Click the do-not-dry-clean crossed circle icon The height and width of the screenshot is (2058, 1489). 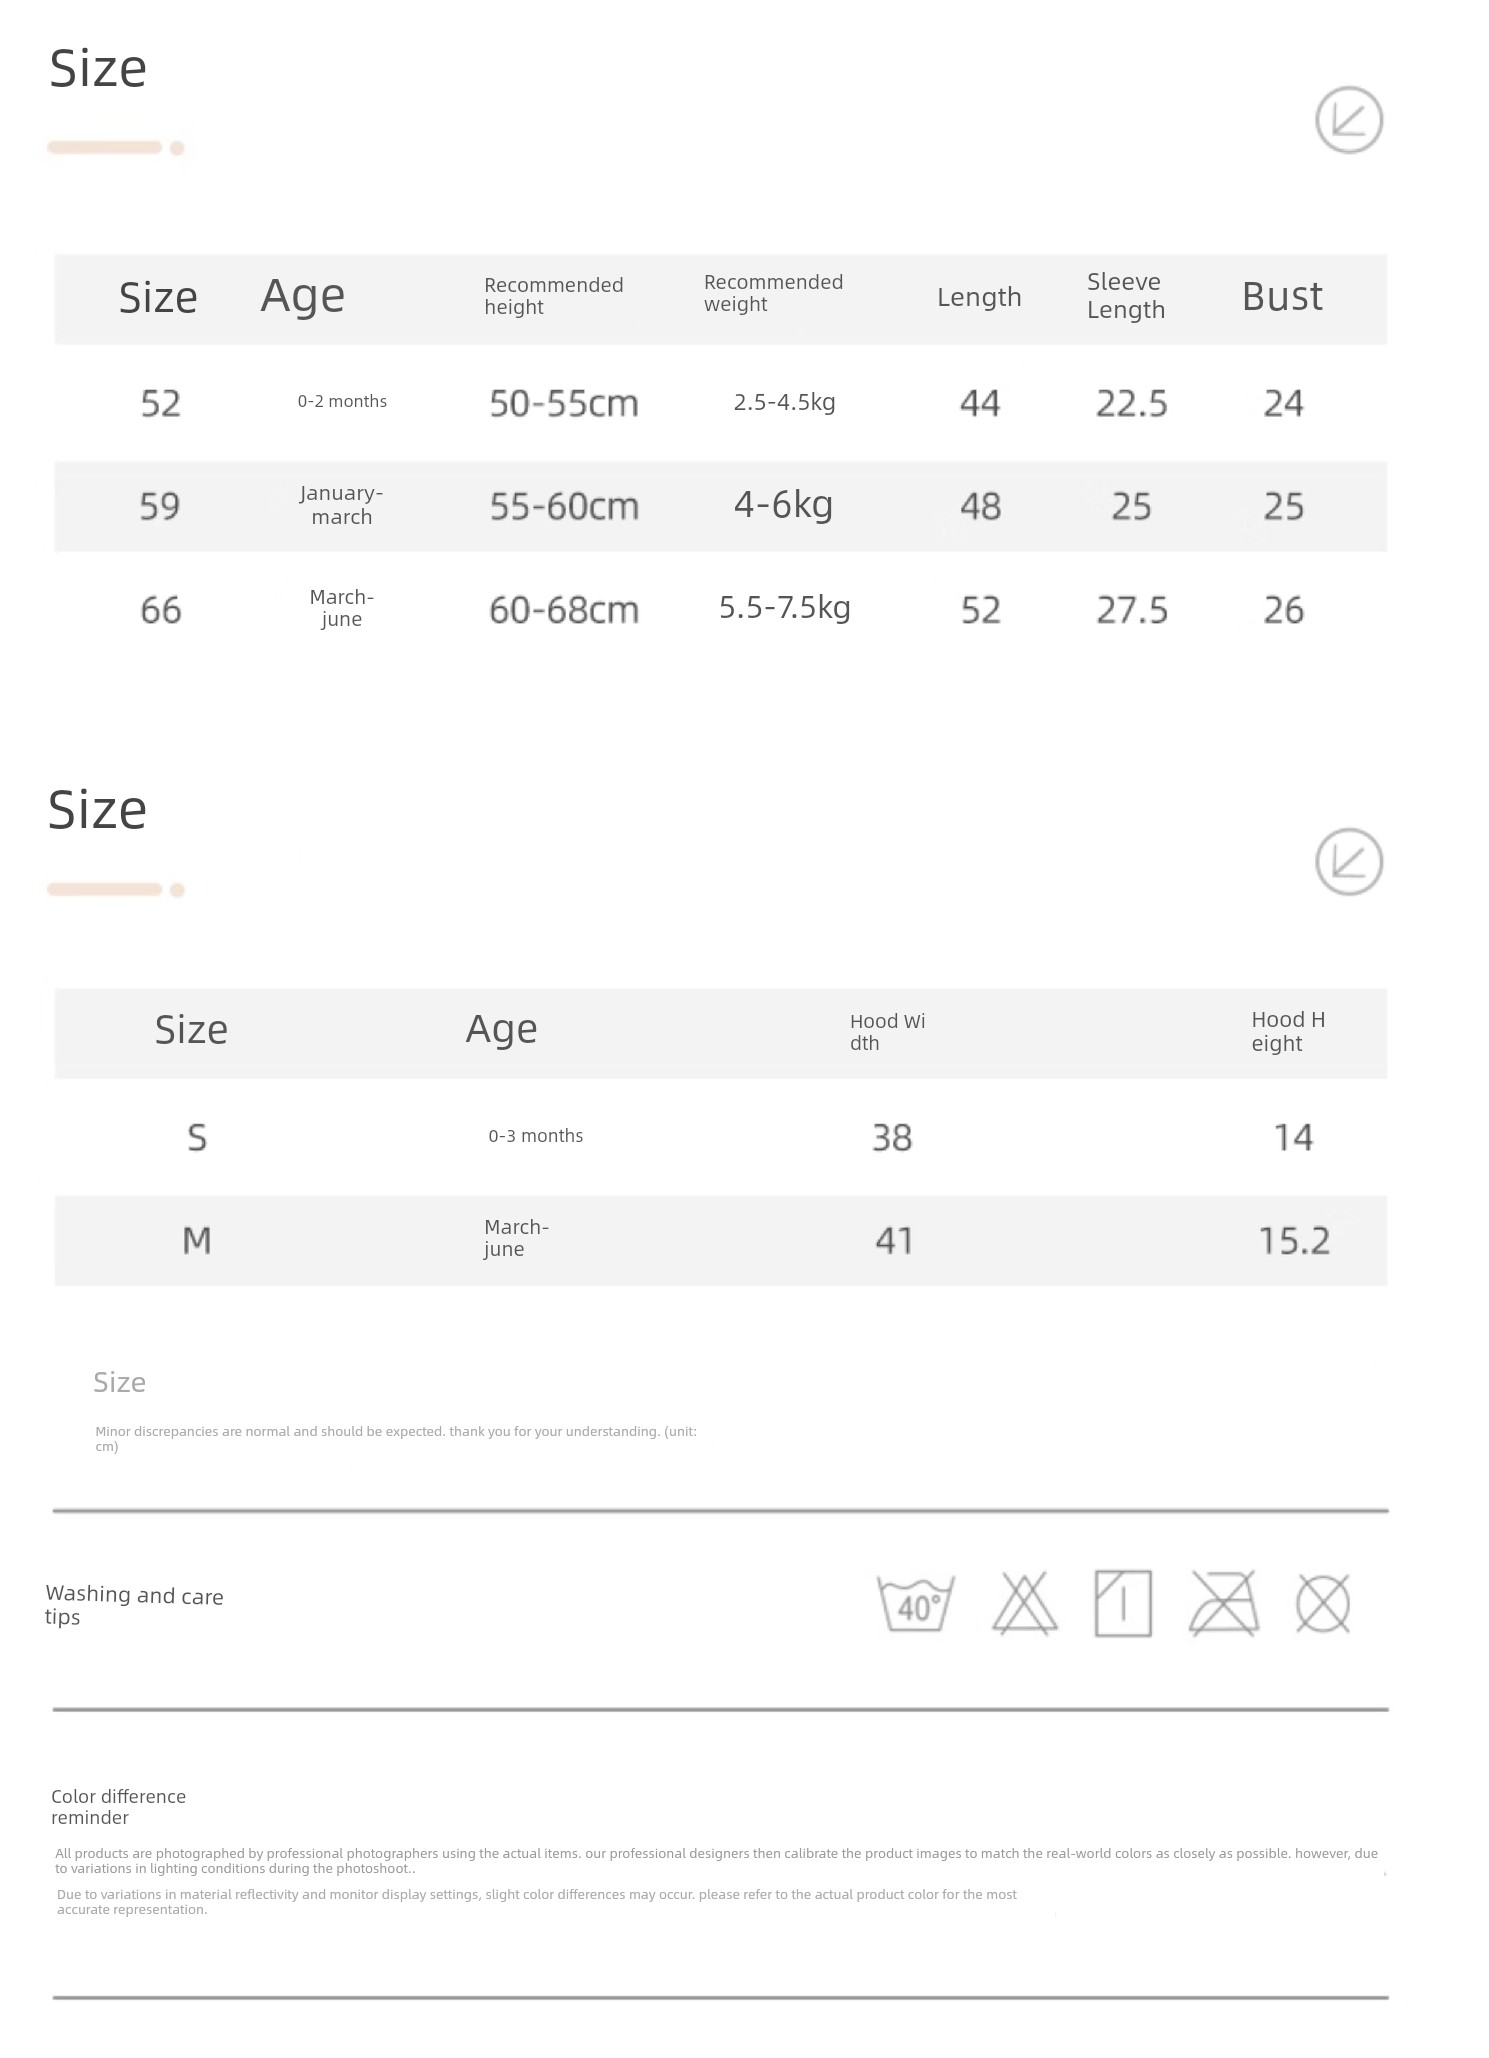click(1322, 1604)
